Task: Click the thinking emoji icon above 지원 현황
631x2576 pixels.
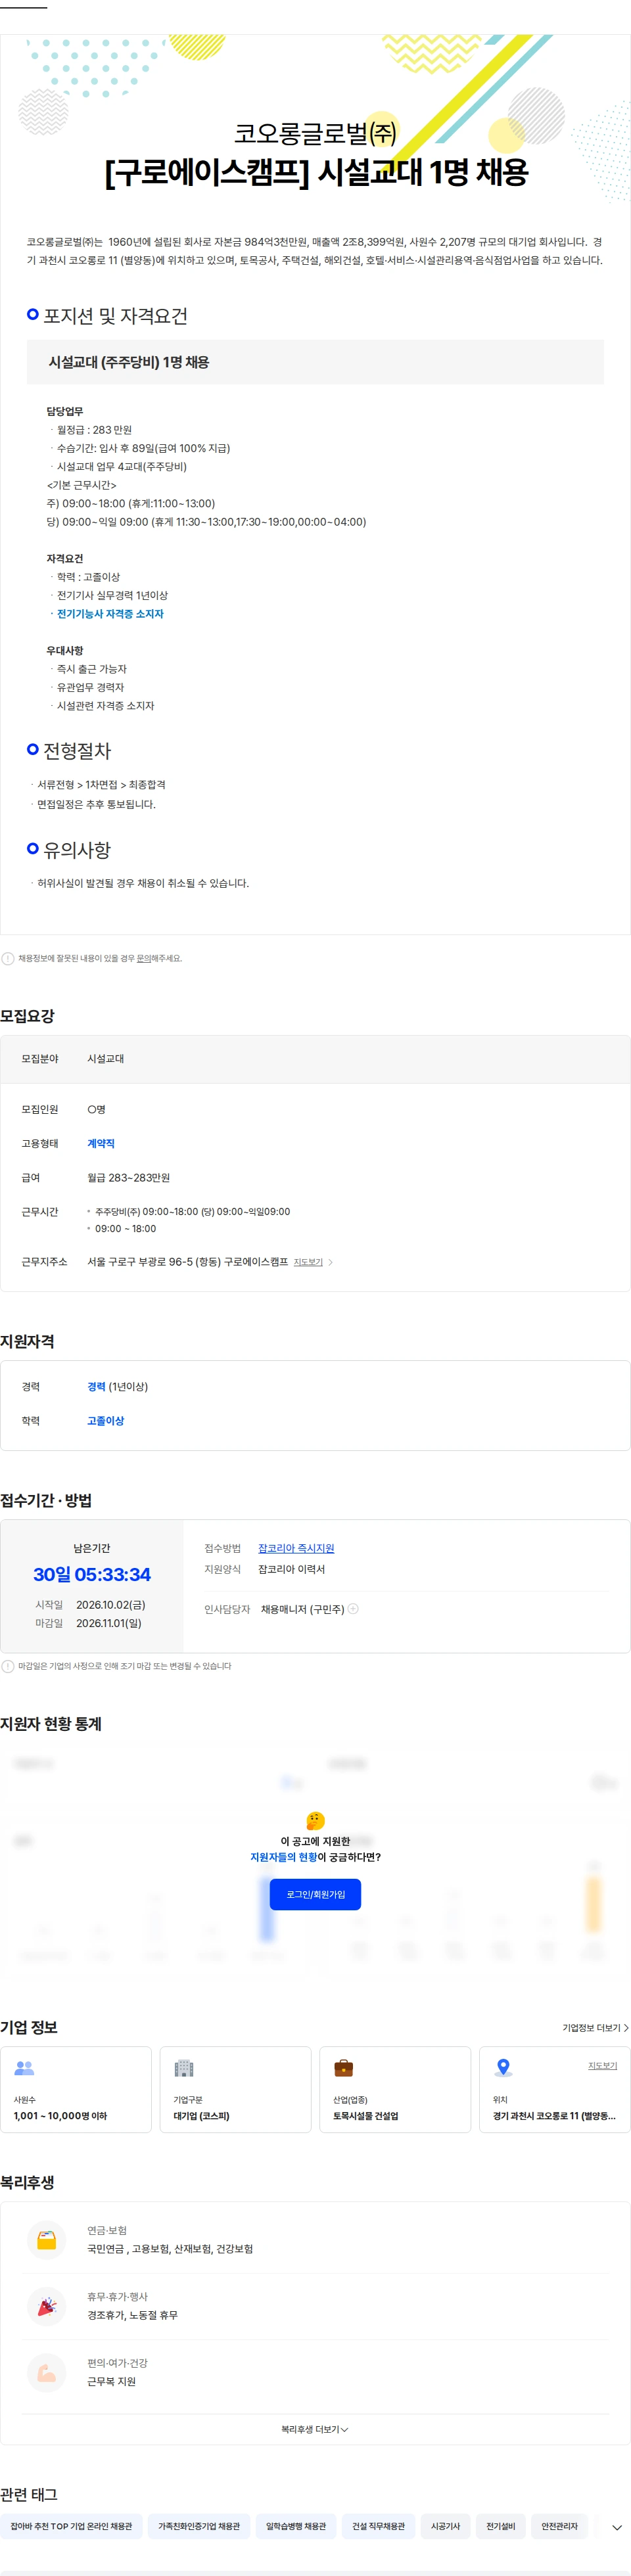Action: tap(315, 1820)
